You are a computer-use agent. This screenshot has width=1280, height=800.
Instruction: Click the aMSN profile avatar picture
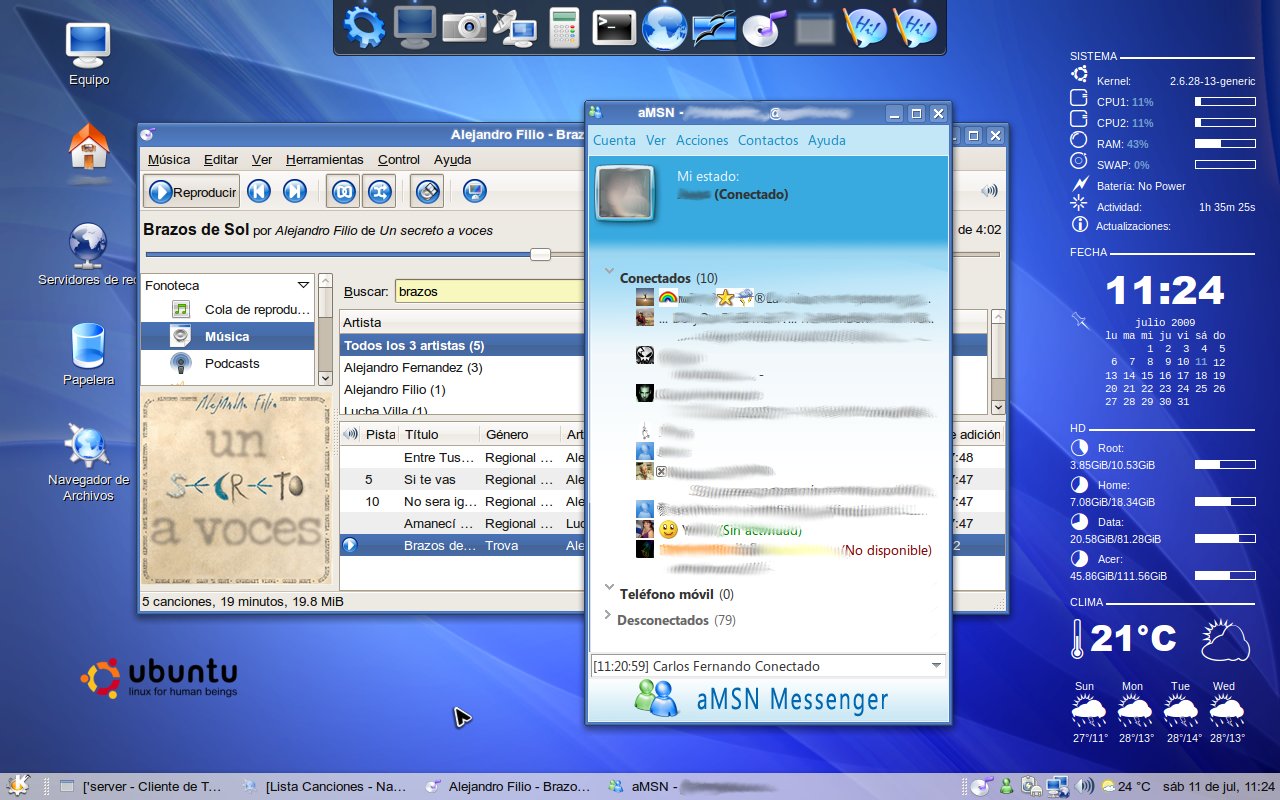(x=625, y=193)
